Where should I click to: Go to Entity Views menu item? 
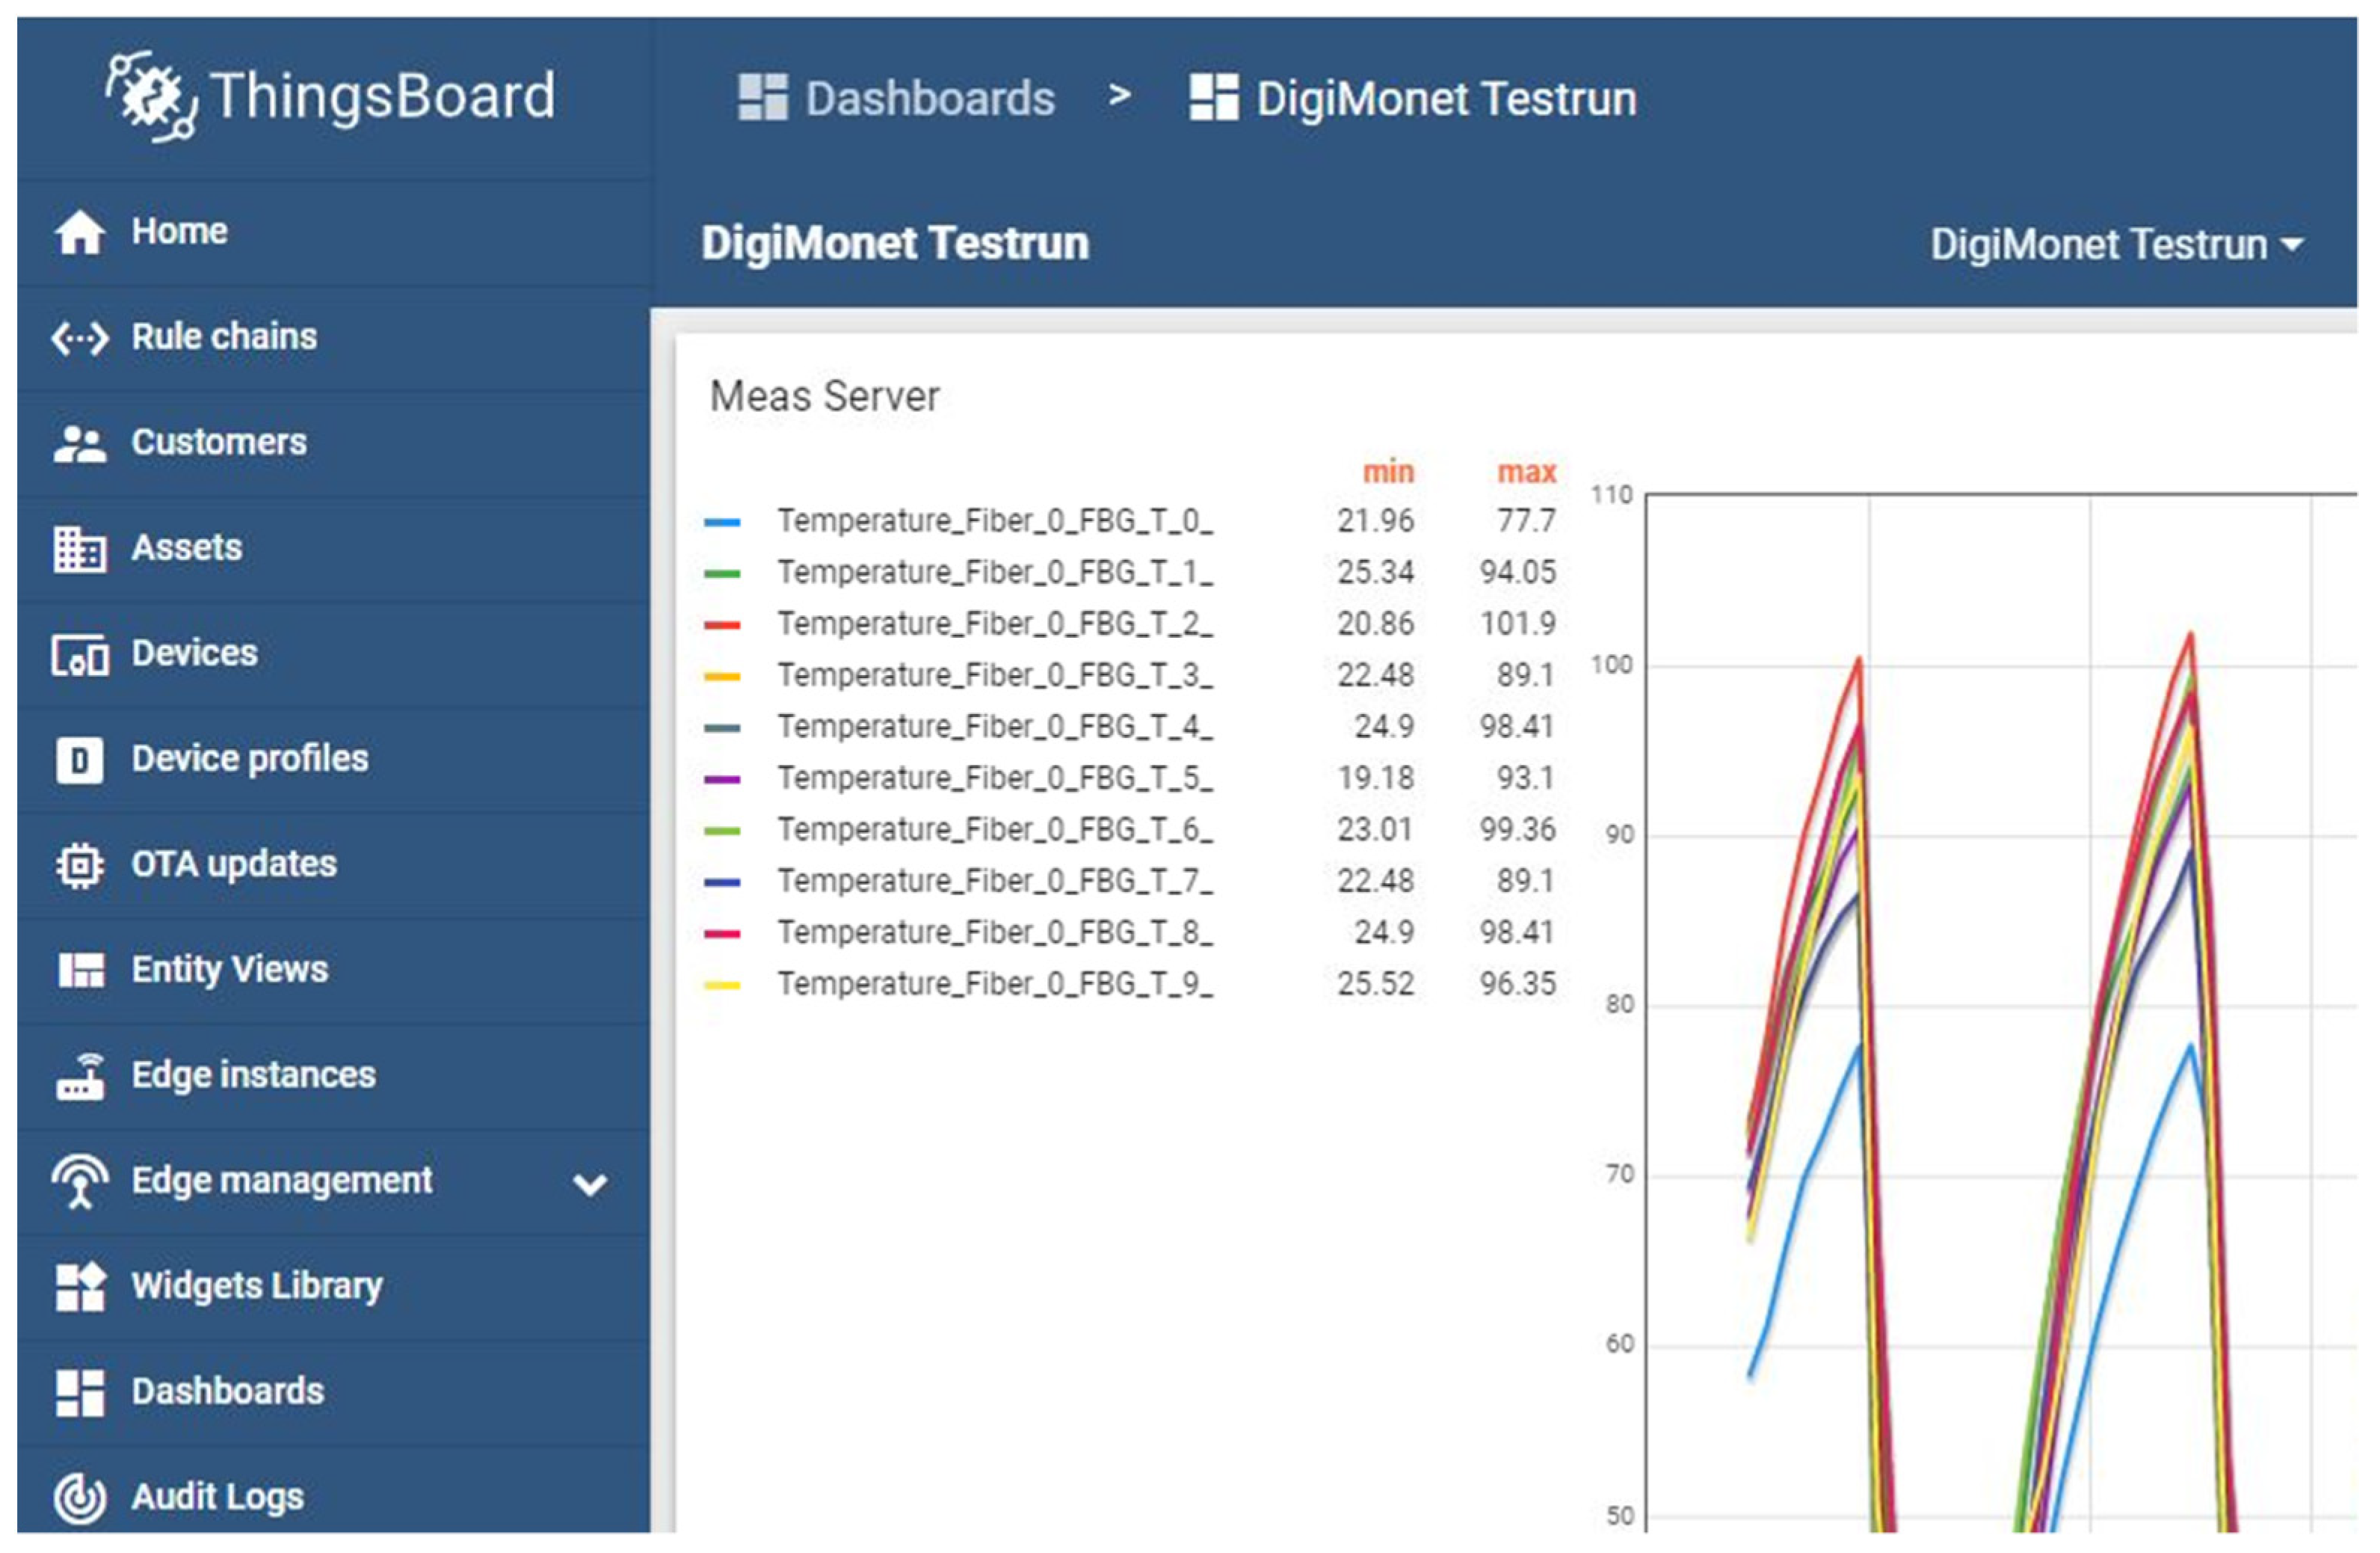point(229,970)
